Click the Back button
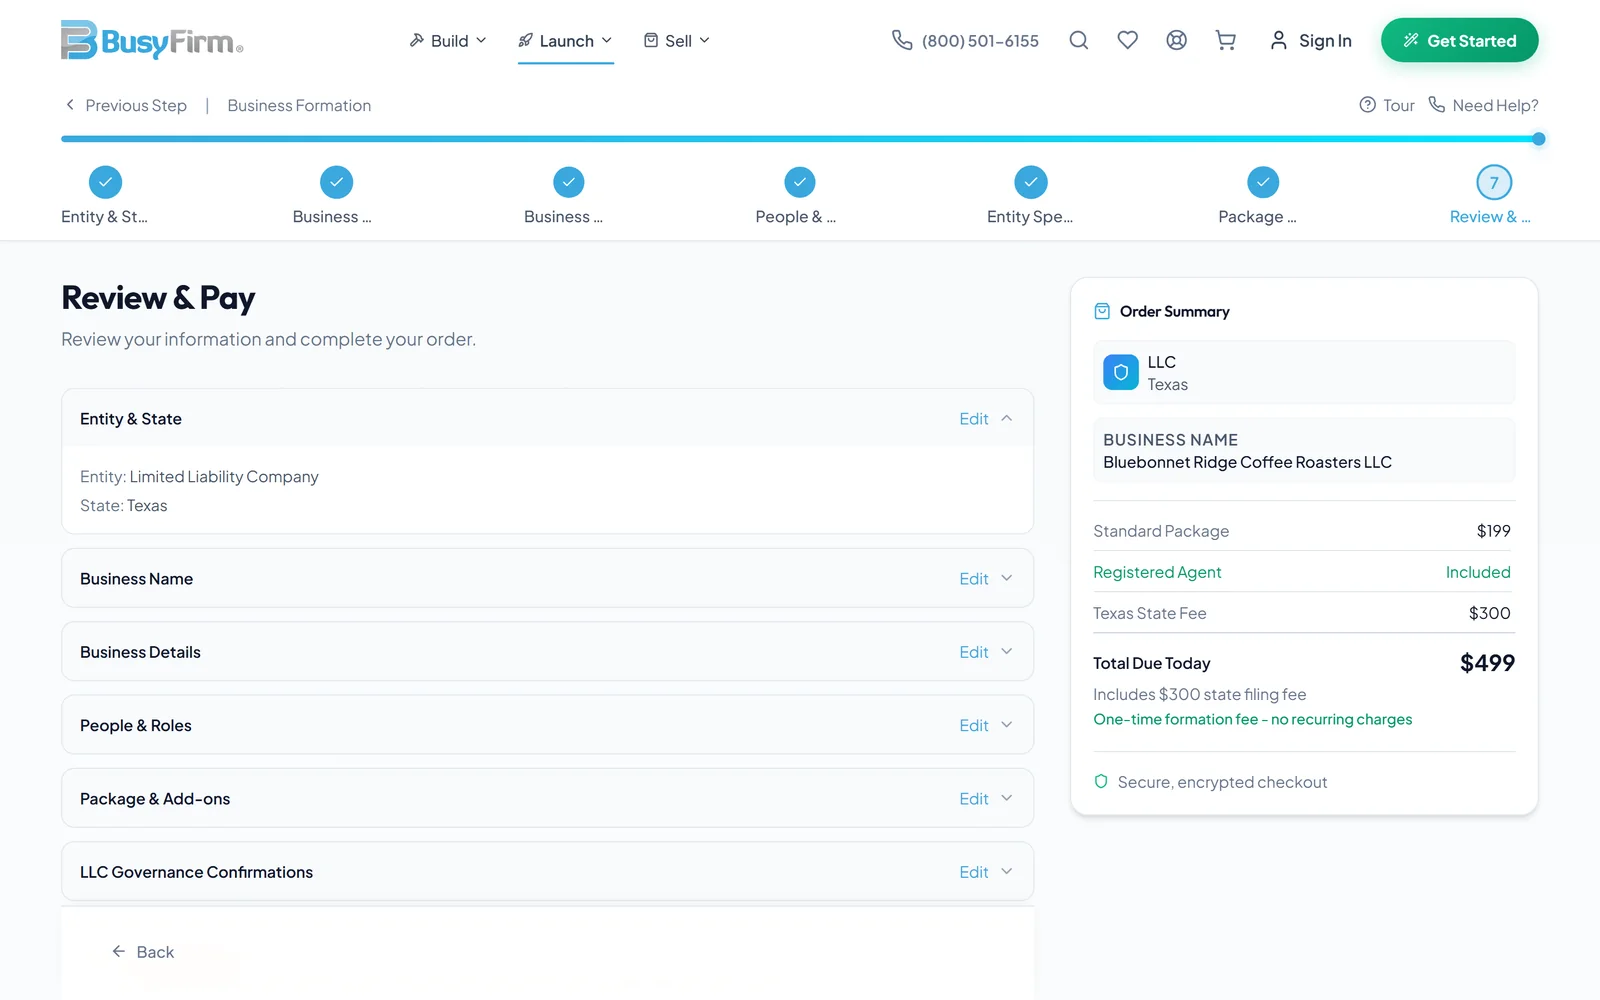 tap(143, 952)
